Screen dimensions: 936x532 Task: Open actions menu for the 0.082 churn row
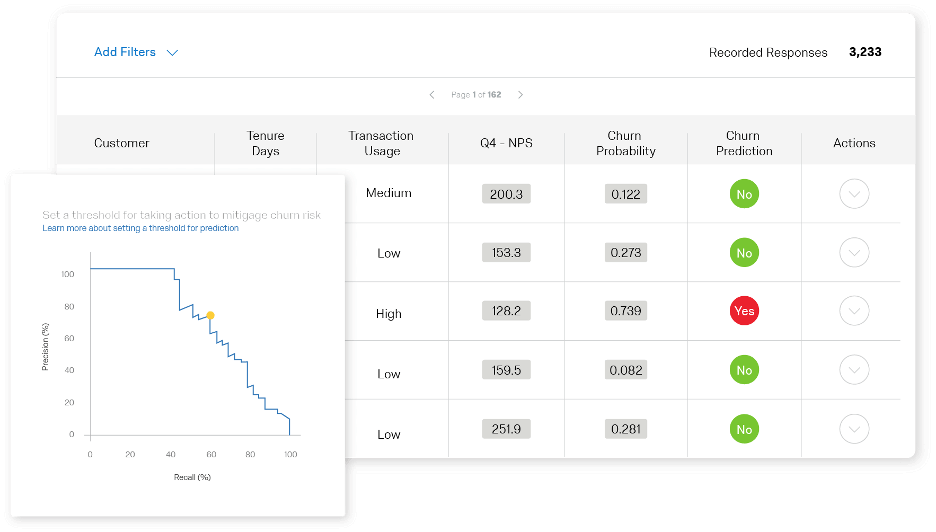(x=854, y=370)
